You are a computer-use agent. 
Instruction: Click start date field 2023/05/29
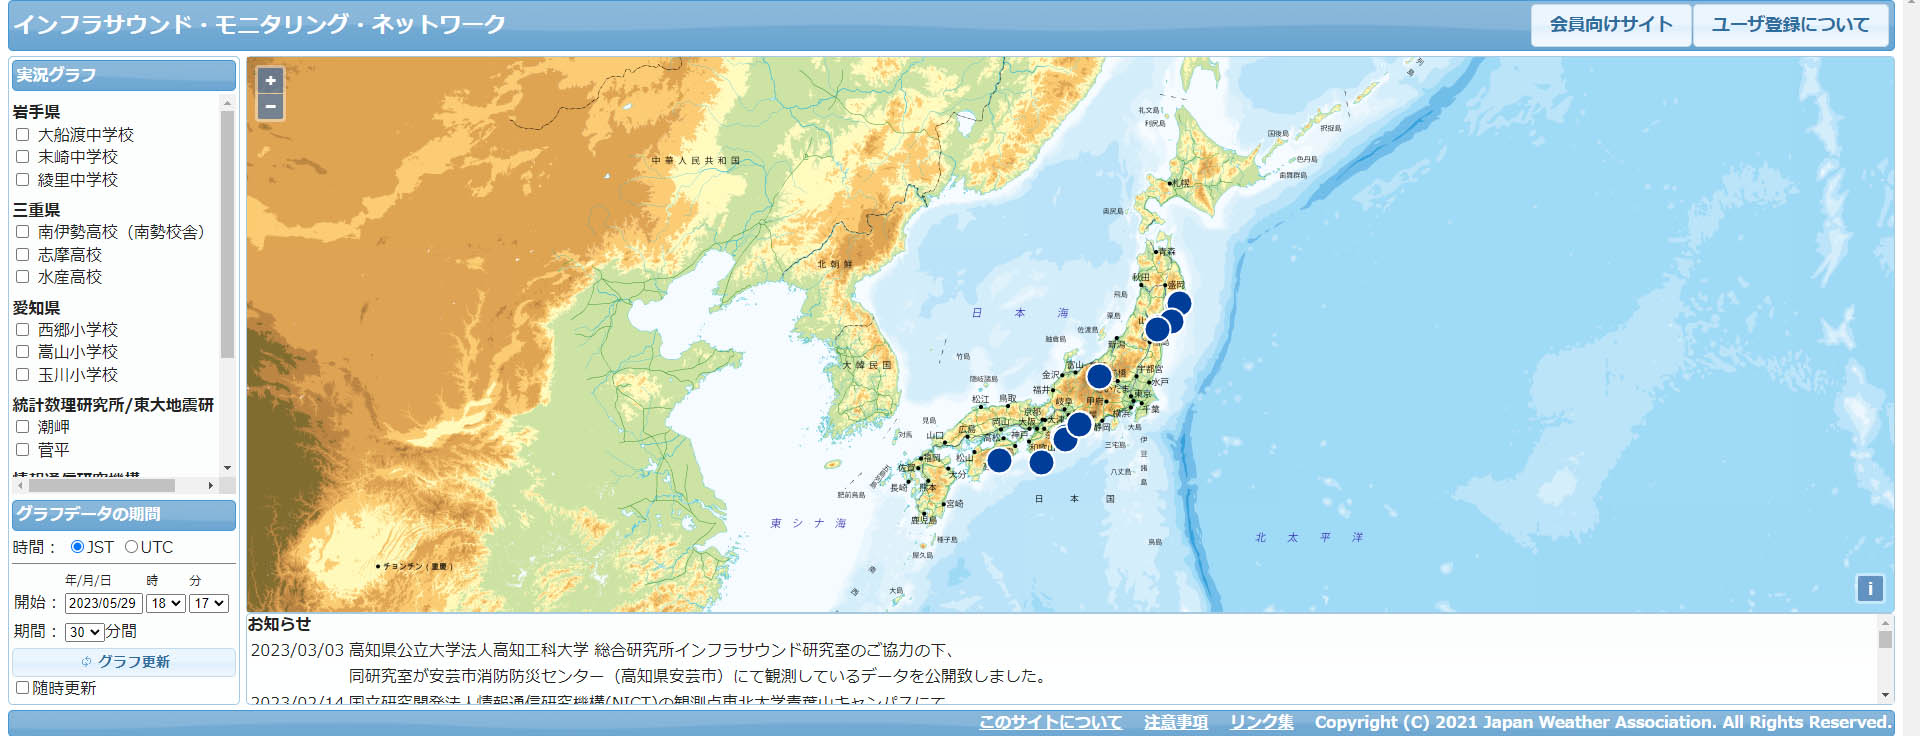104,603
